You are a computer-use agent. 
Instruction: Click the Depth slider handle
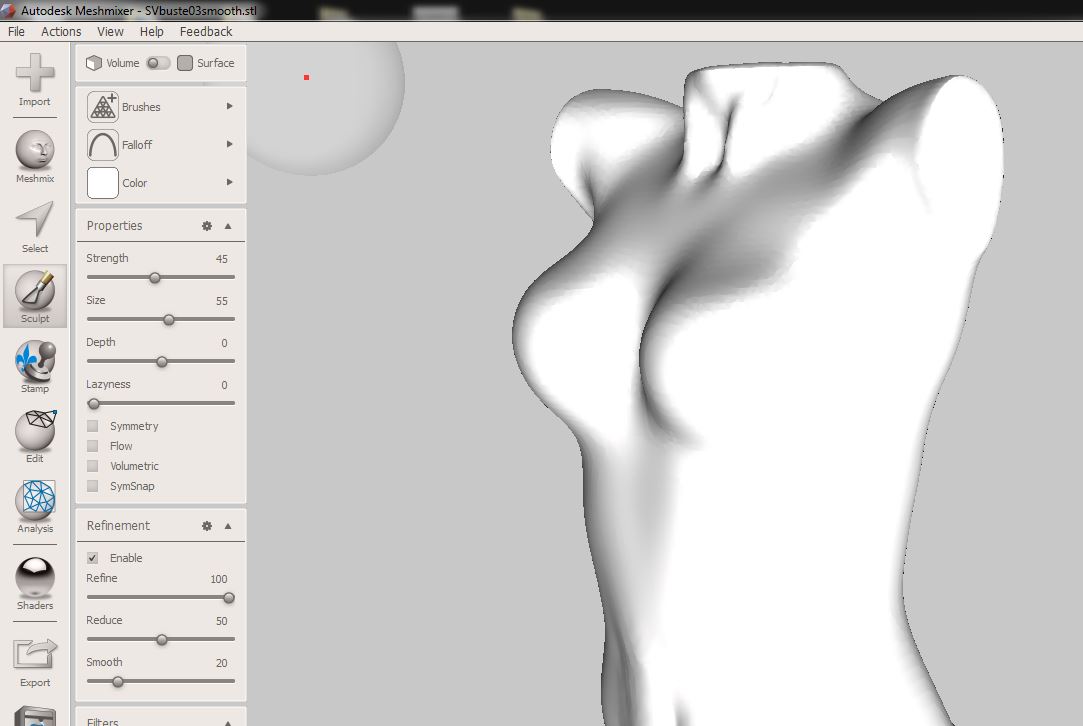click(162, 362)
